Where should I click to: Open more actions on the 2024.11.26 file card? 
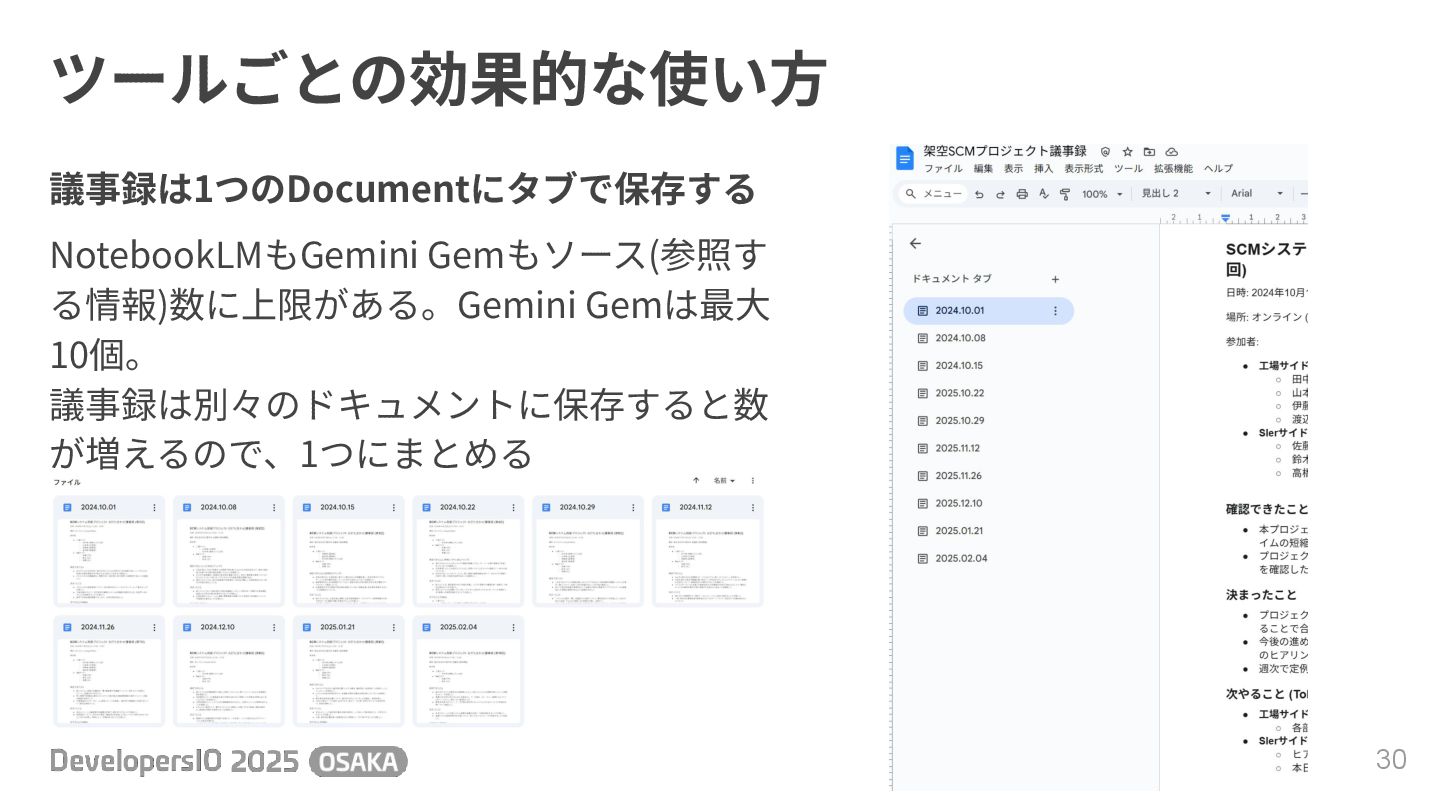[154, 627]
